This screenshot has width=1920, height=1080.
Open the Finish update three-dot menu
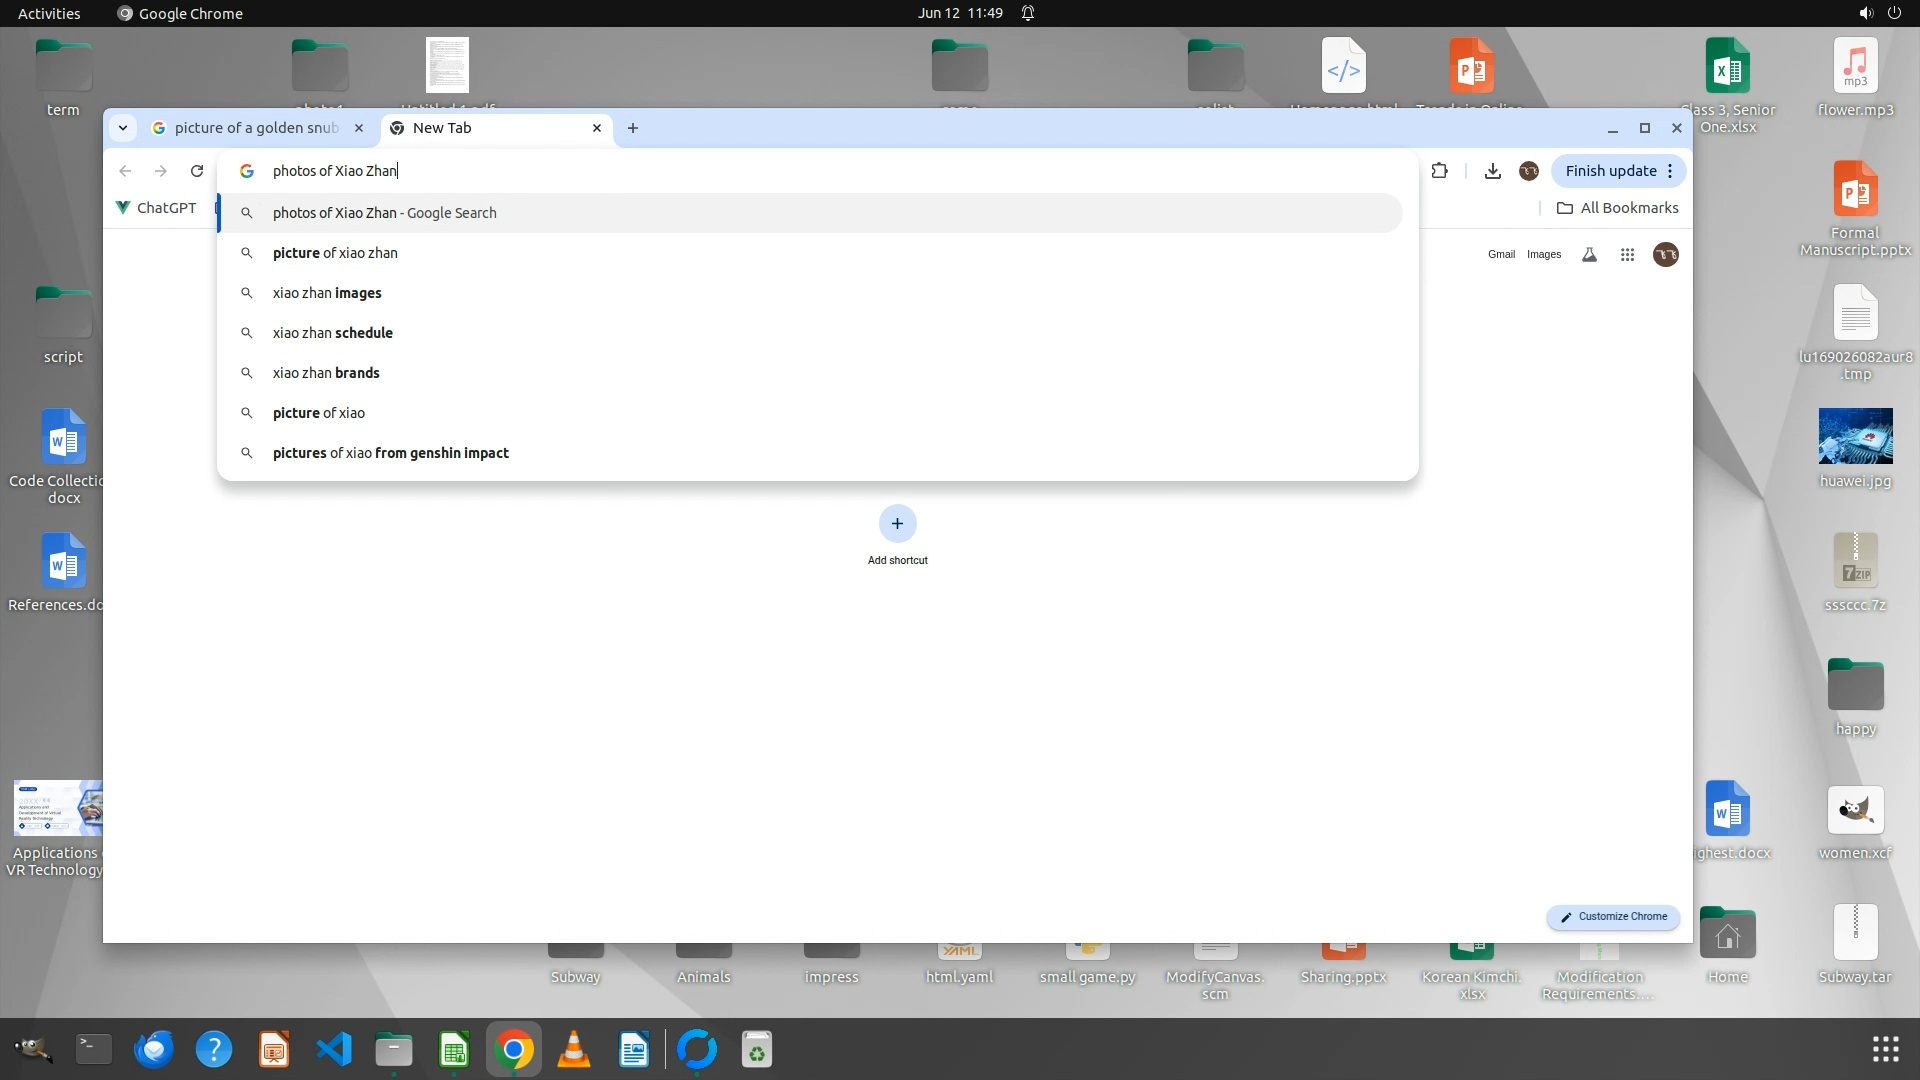[1669, 171]
